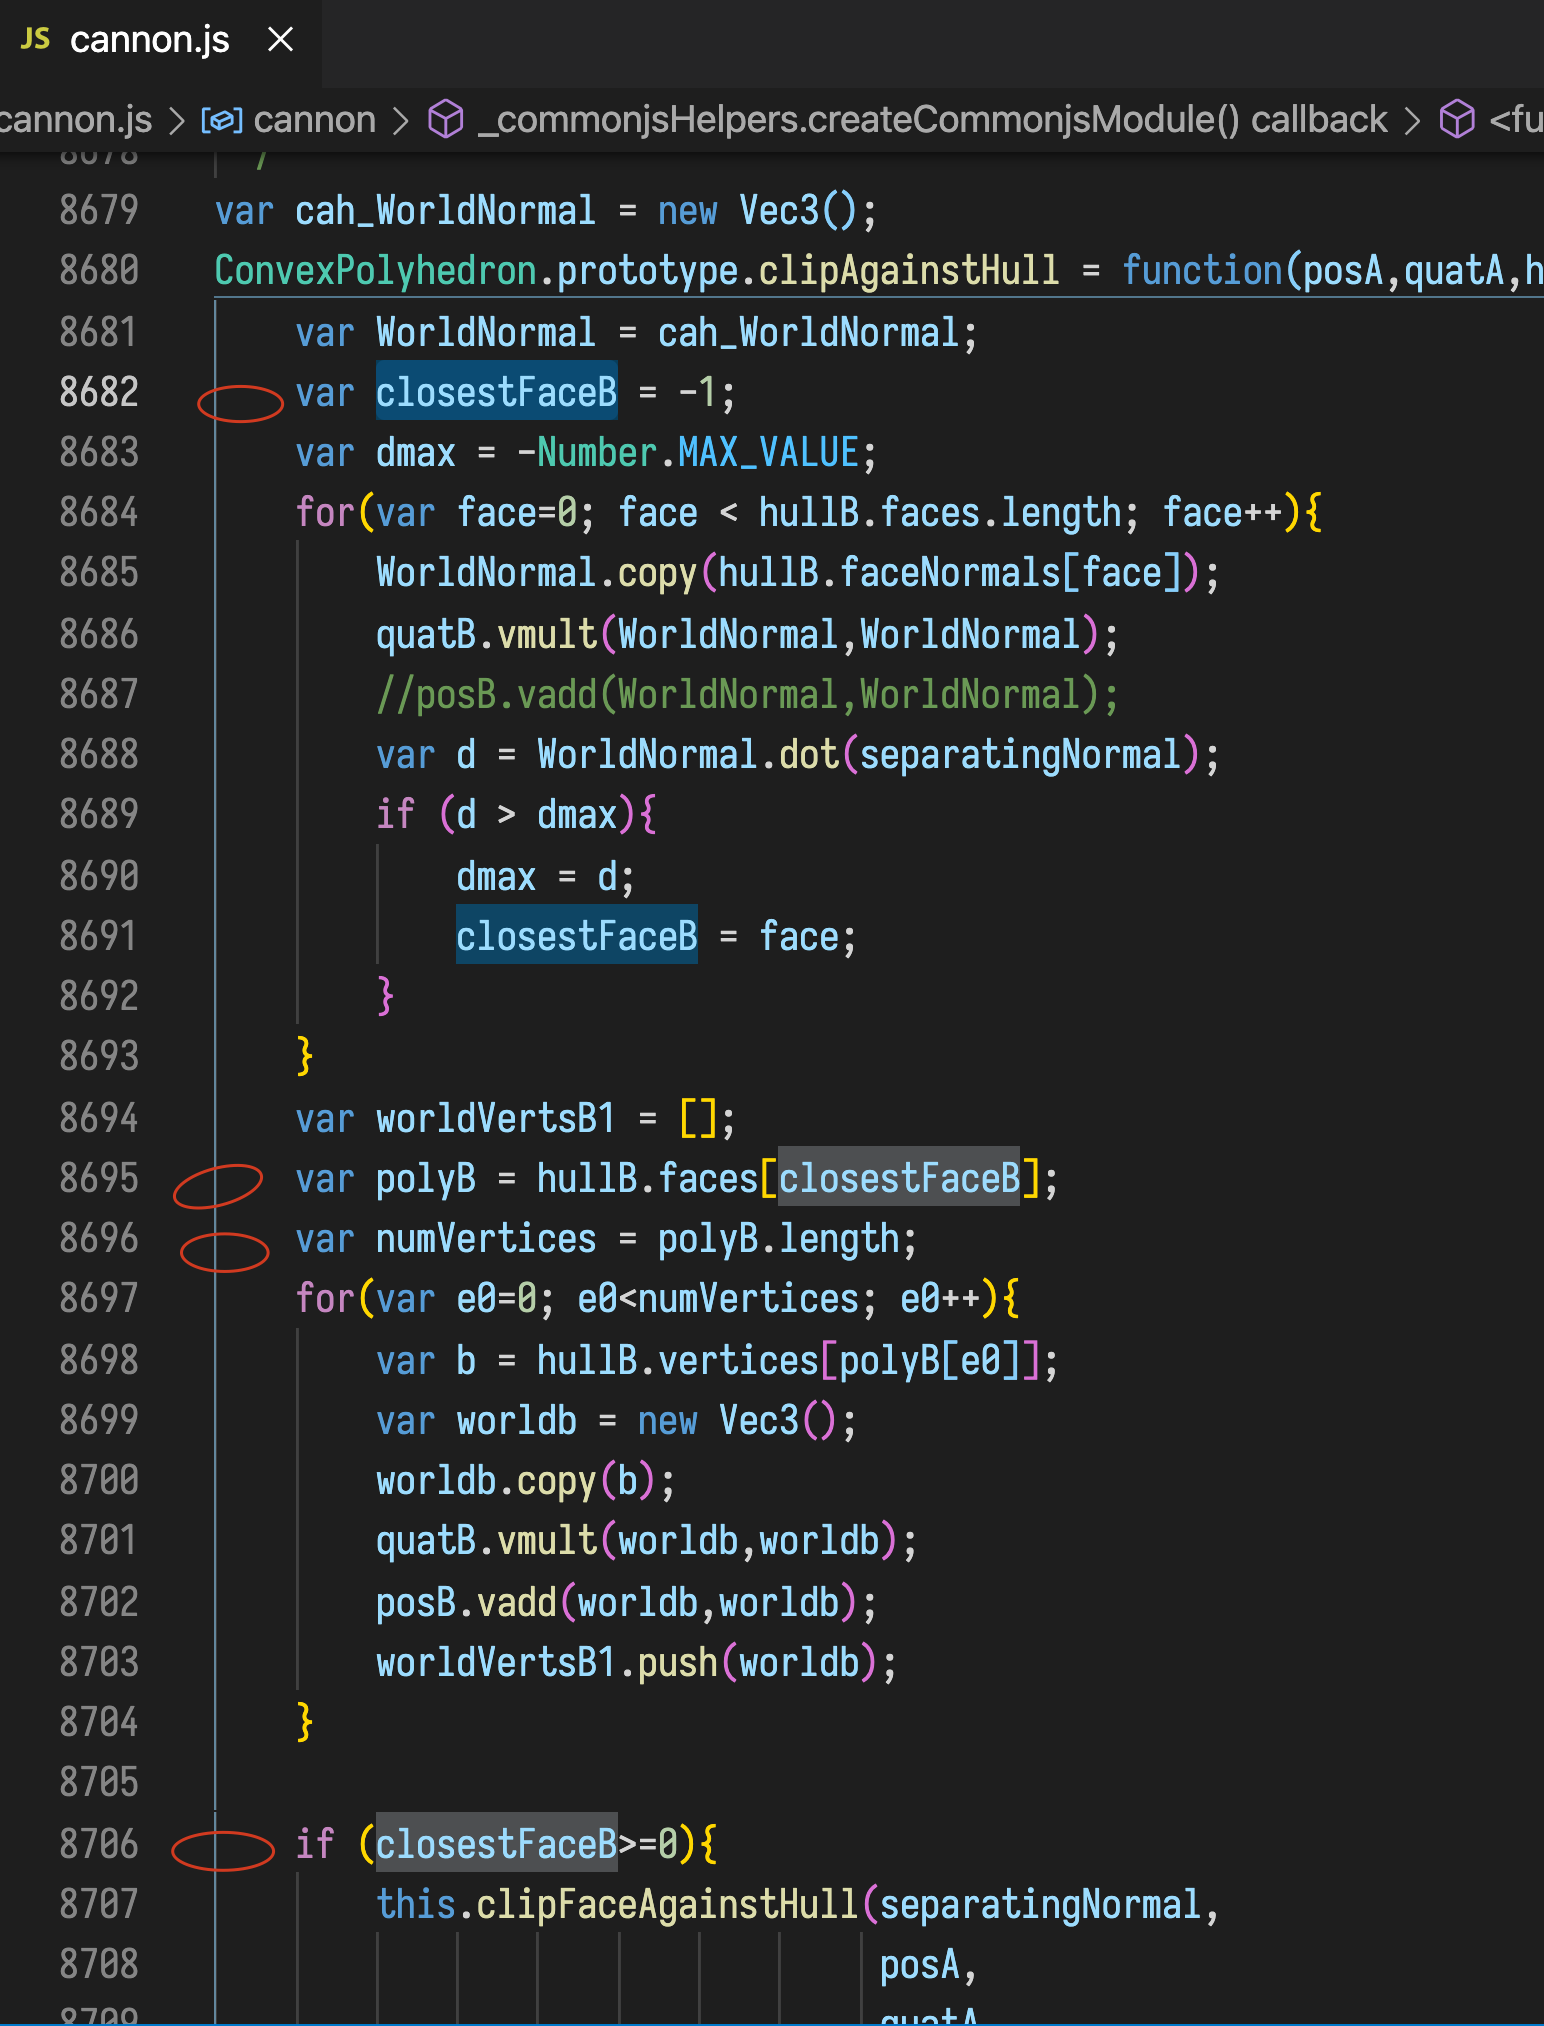Image resolution: width=1544 pixels, height=2026 pixels.
Task: Close the cannon.js editor tab
Action: (281, 40)
